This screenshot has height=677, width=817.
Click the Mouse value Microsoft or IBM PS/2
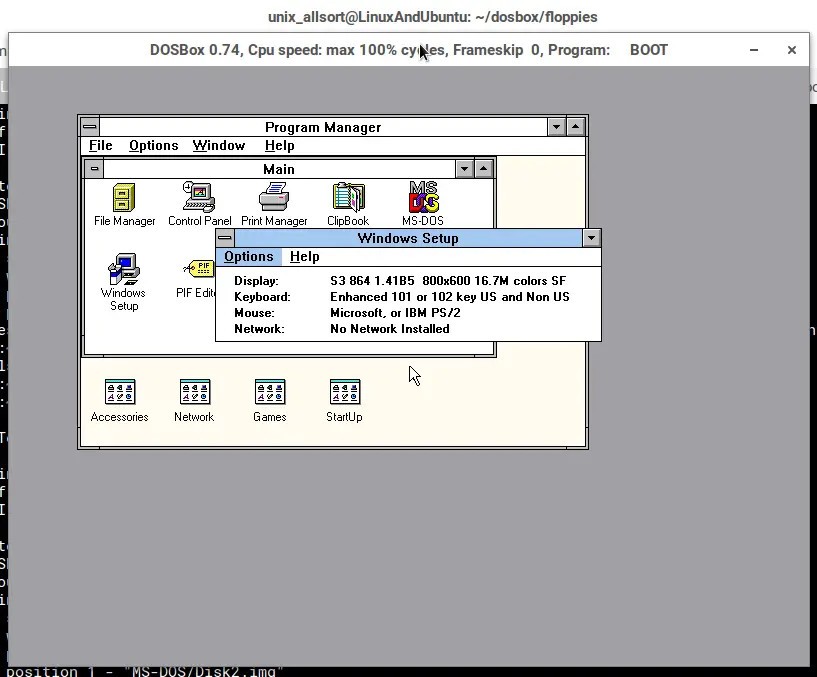pyautogui.click(x=395, y=313)
